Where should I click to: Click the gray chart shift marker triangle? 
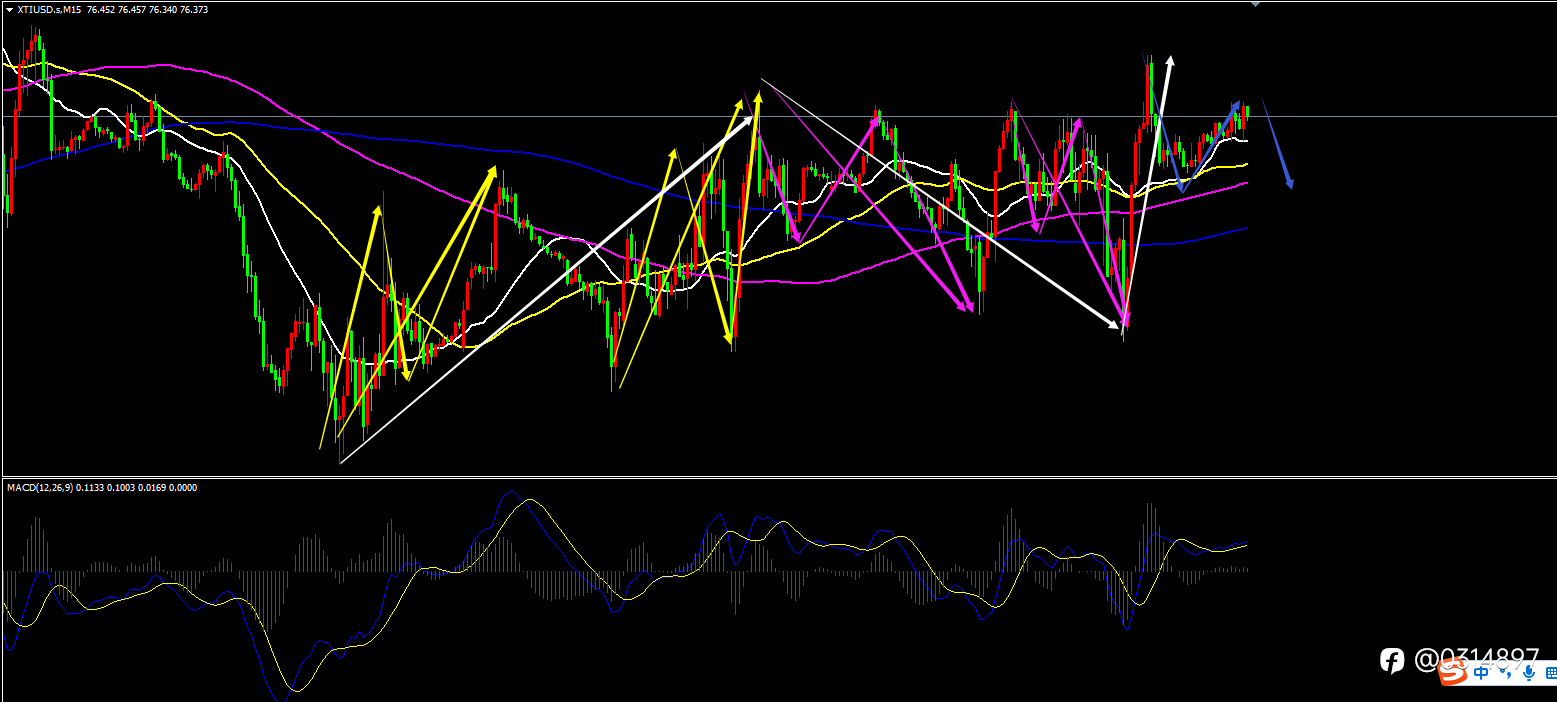[x=1255, y=5]
